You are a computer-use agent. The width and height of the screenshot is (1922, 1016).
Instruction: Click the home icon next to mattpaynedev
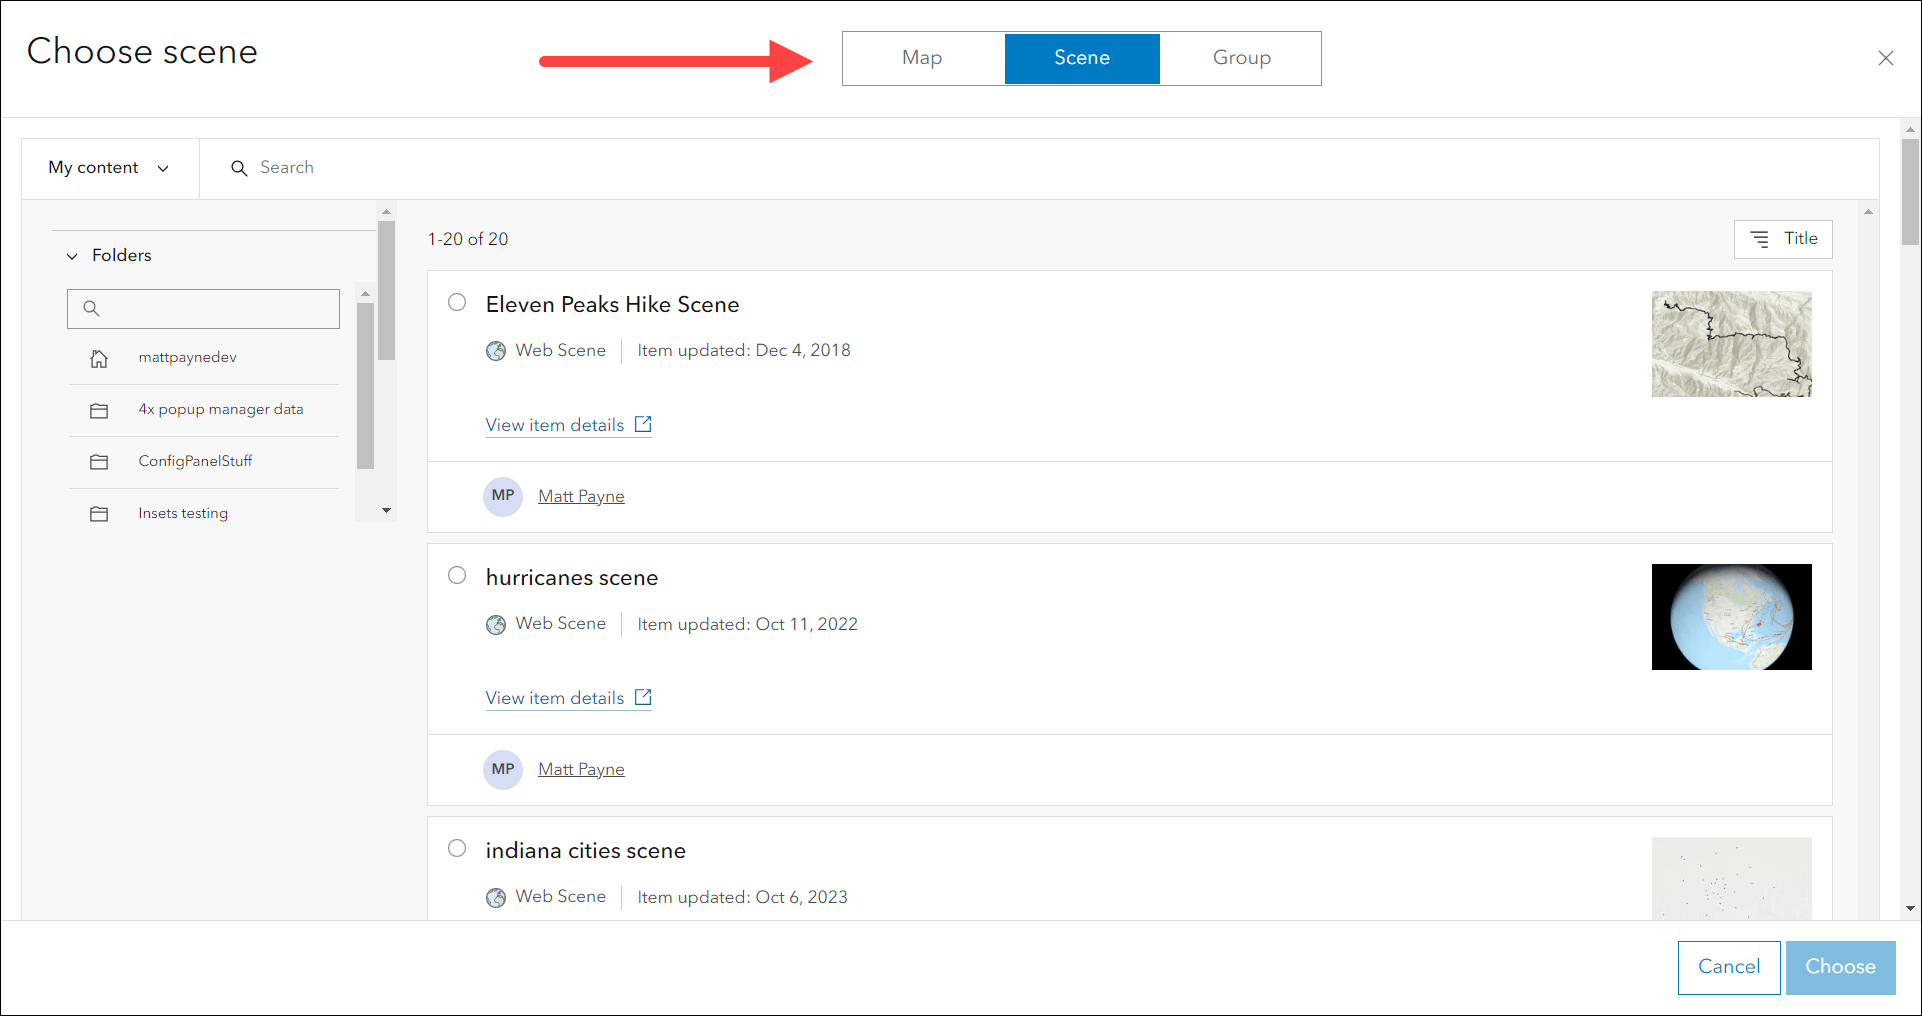pos(99,358)
